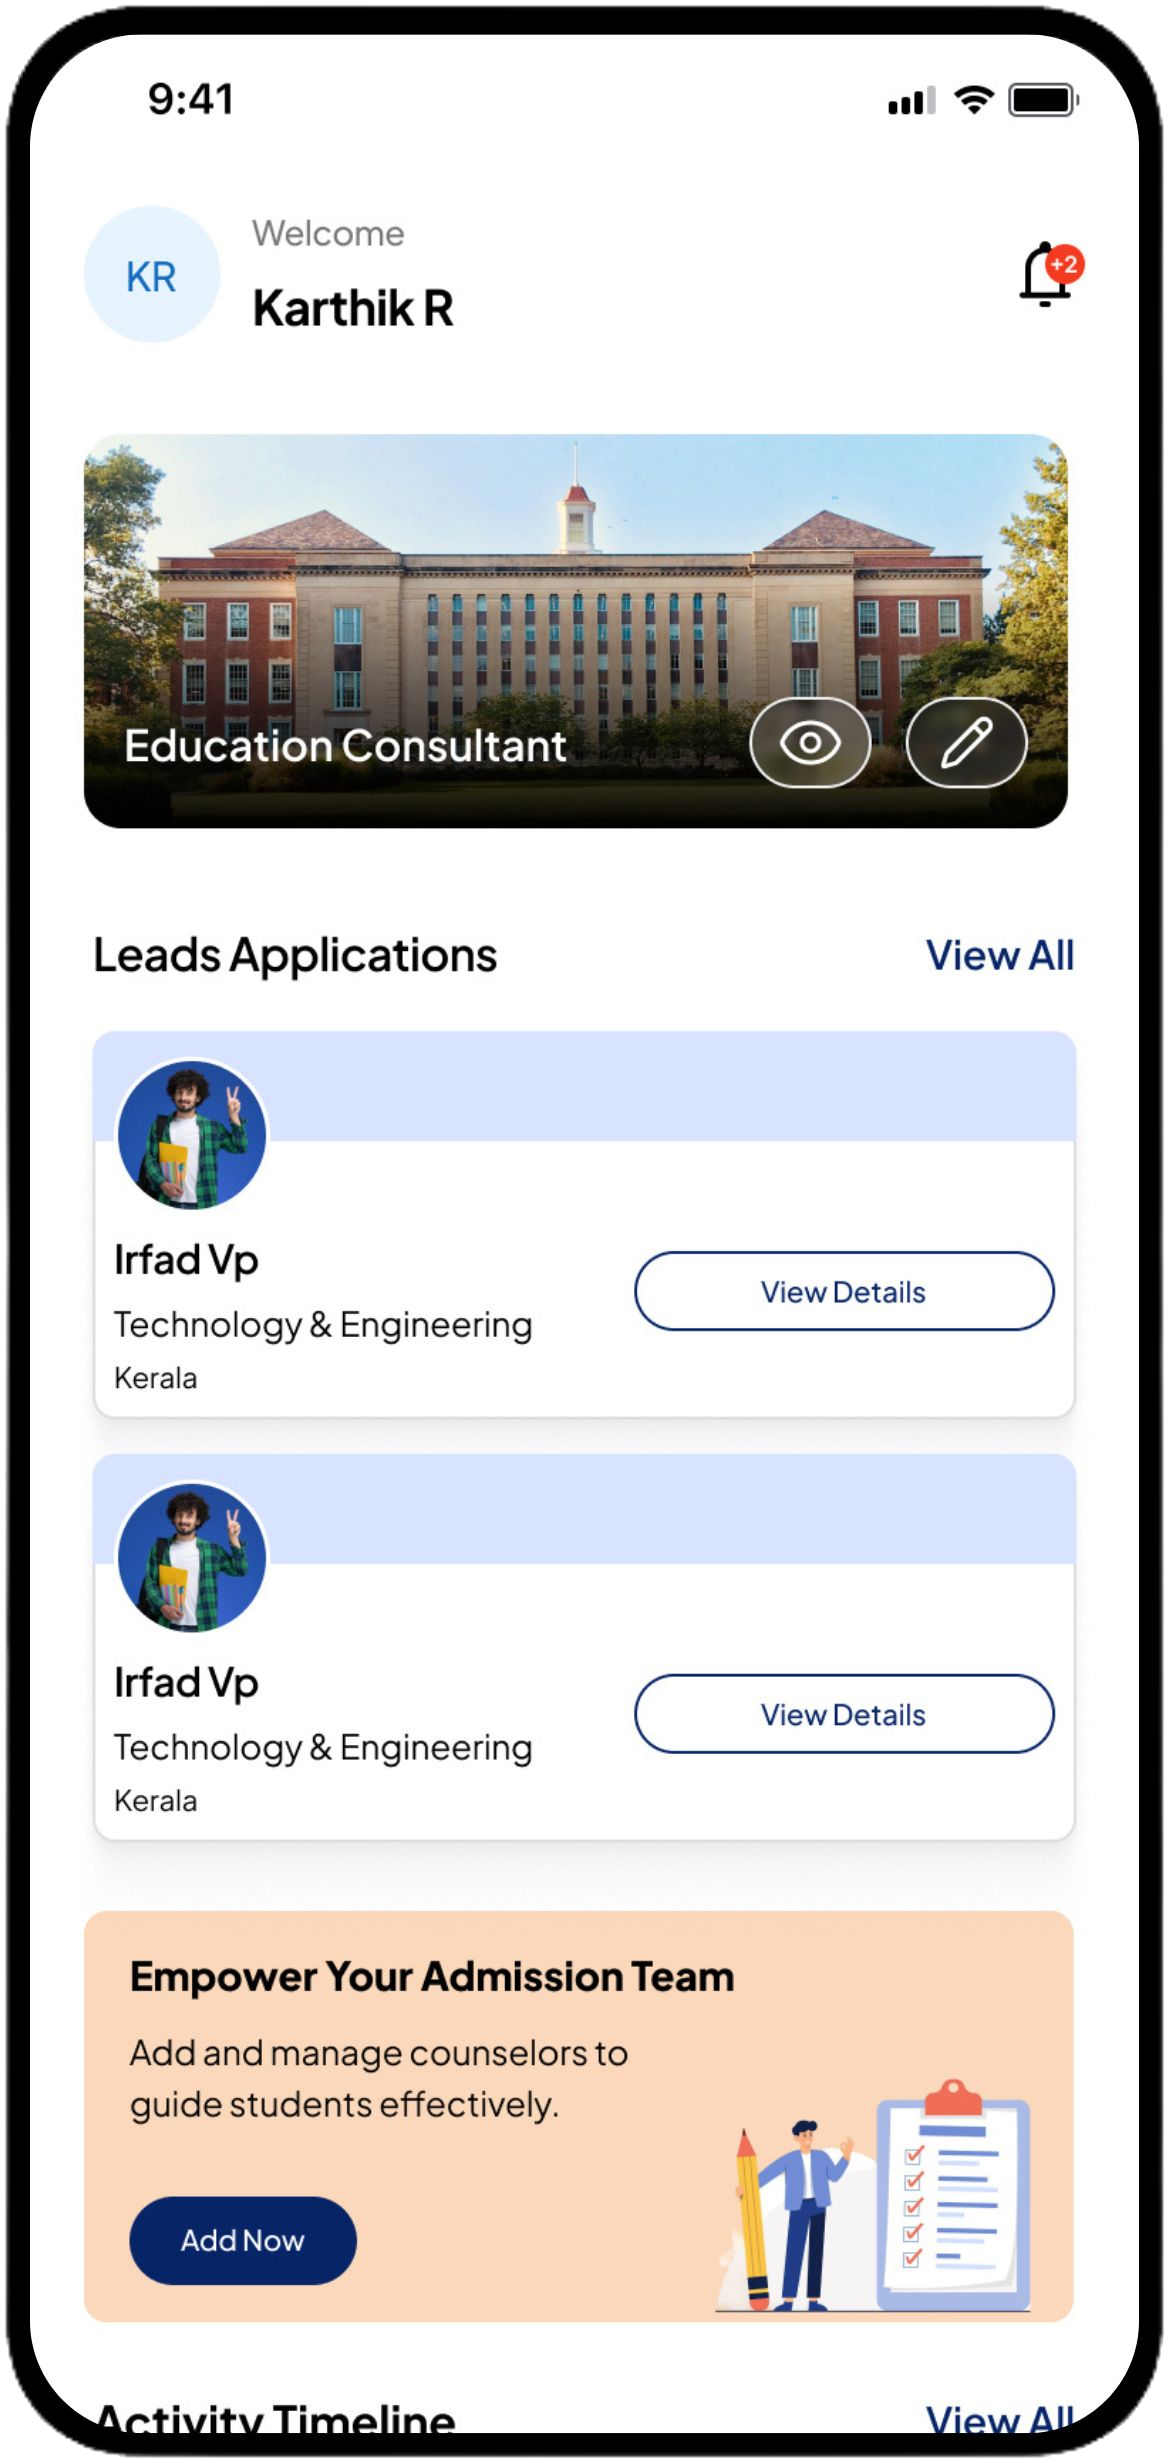Tap the red +2 notification badge
This screenshot has height=2463, width=1169.
pos(1065,265)
